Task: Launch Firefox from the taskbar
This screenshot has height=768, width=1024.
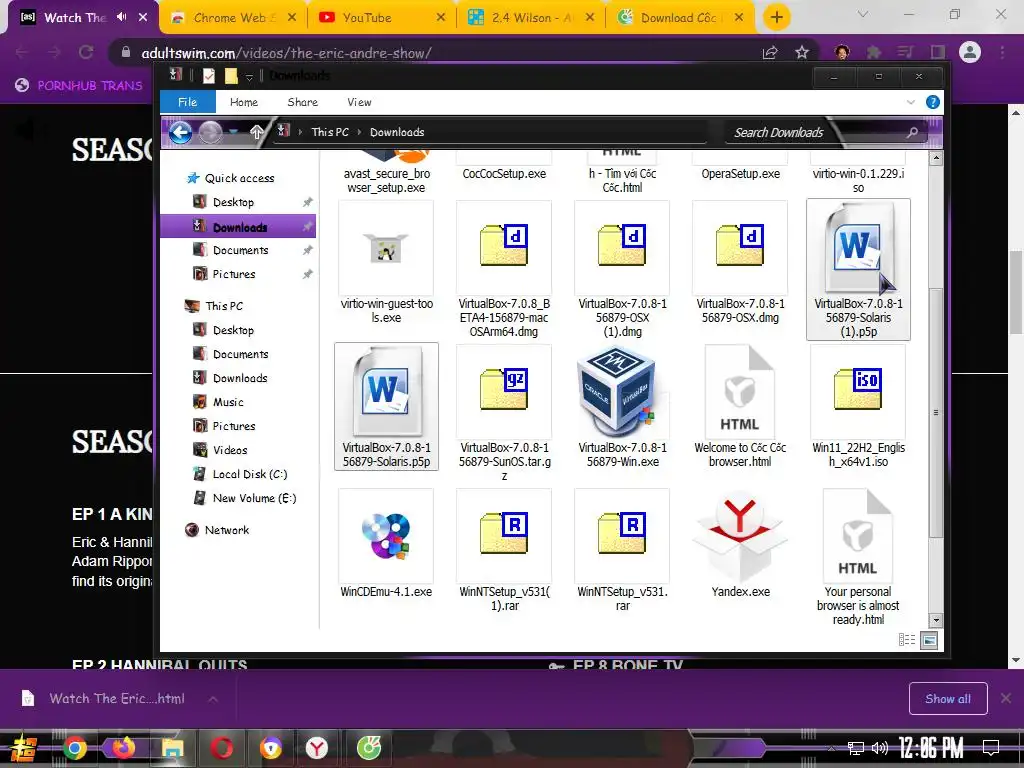Action: tap(123, 747)
